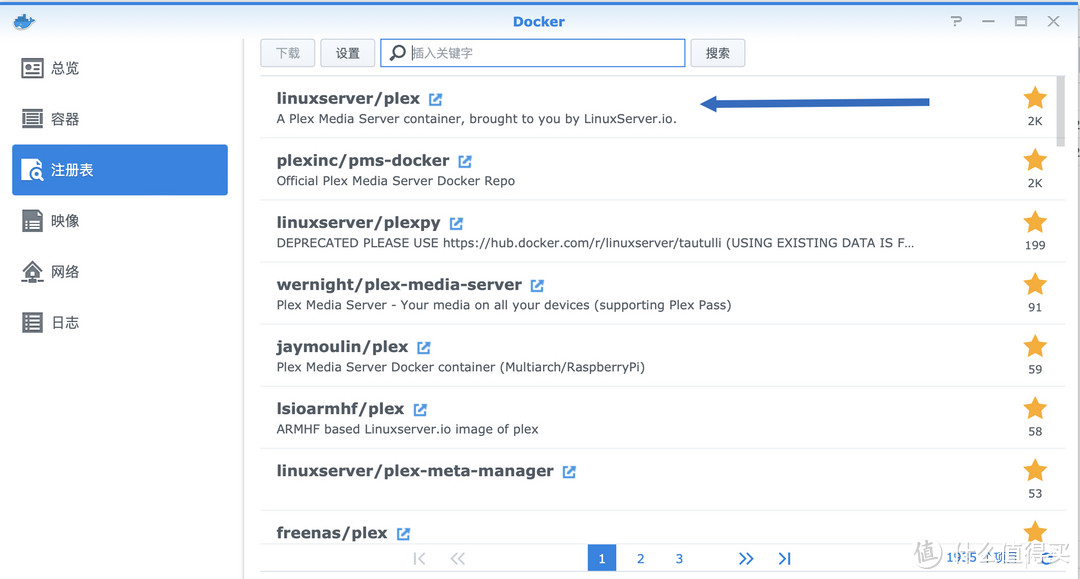The image size is (1080, 579).
Task: Click the magnifier icon inside the keyword search field
Action: (395, 52)
